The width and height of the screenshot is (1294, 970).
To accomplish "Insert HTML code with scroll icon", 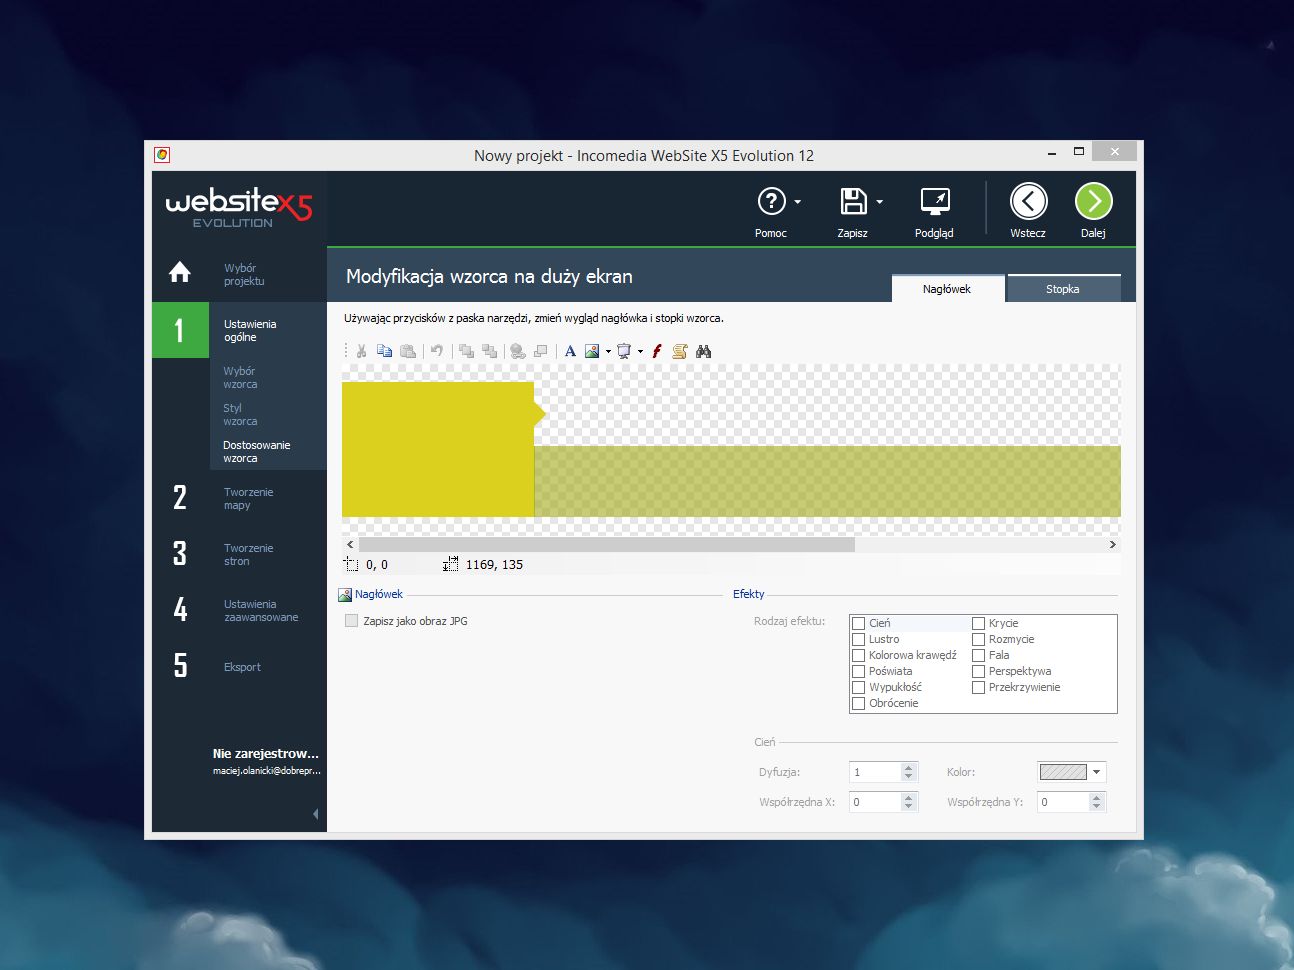I will coord(680,351).
